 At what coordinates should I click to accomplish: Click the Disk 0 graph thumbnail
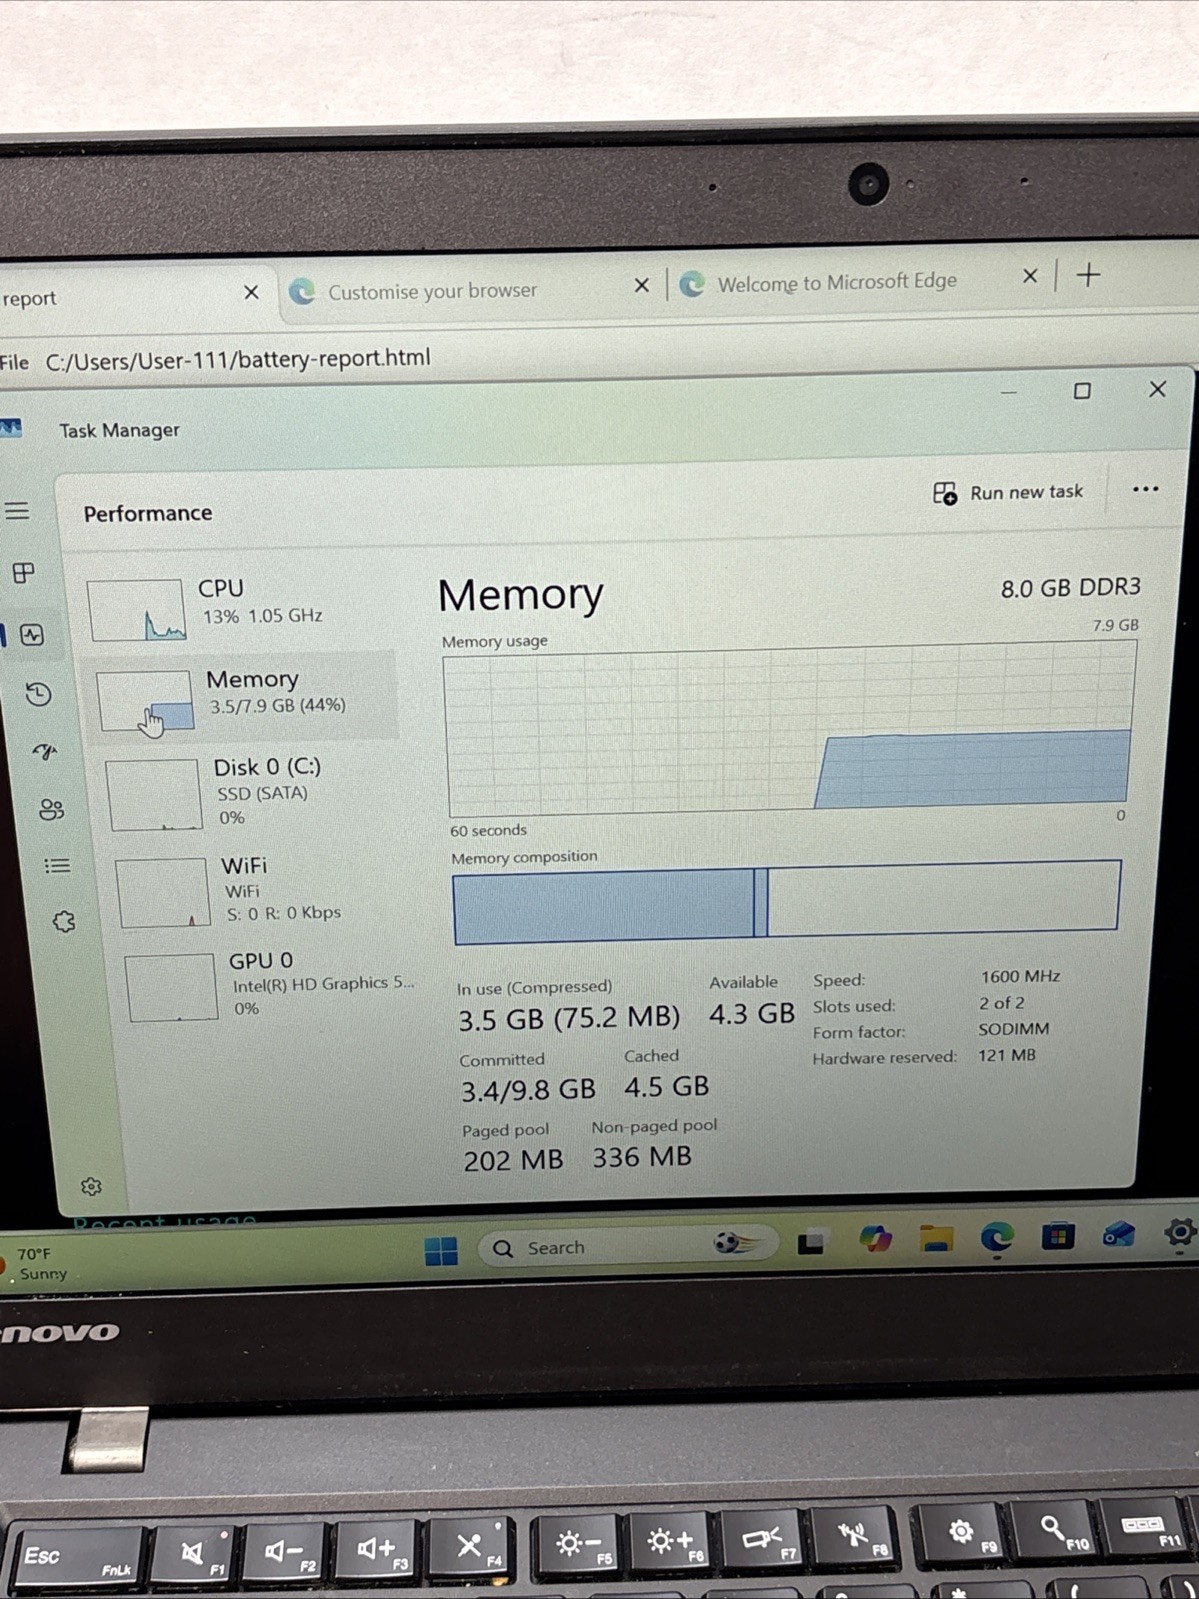pyautogui.click(x=154, y=795)
